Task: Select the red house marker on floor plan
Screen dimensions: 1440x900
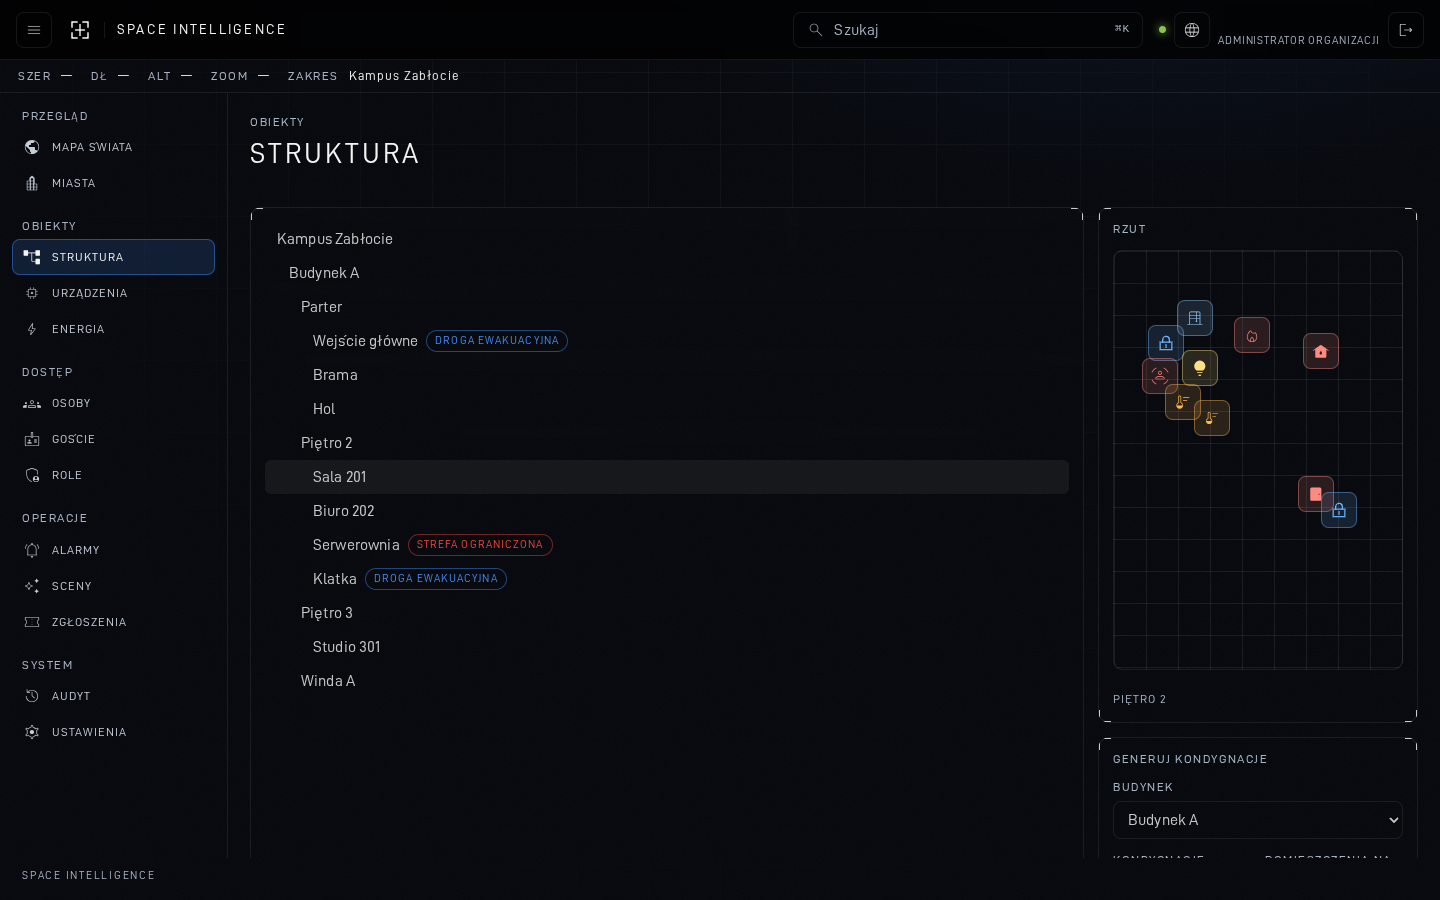Action: (x=1321, y=351)
